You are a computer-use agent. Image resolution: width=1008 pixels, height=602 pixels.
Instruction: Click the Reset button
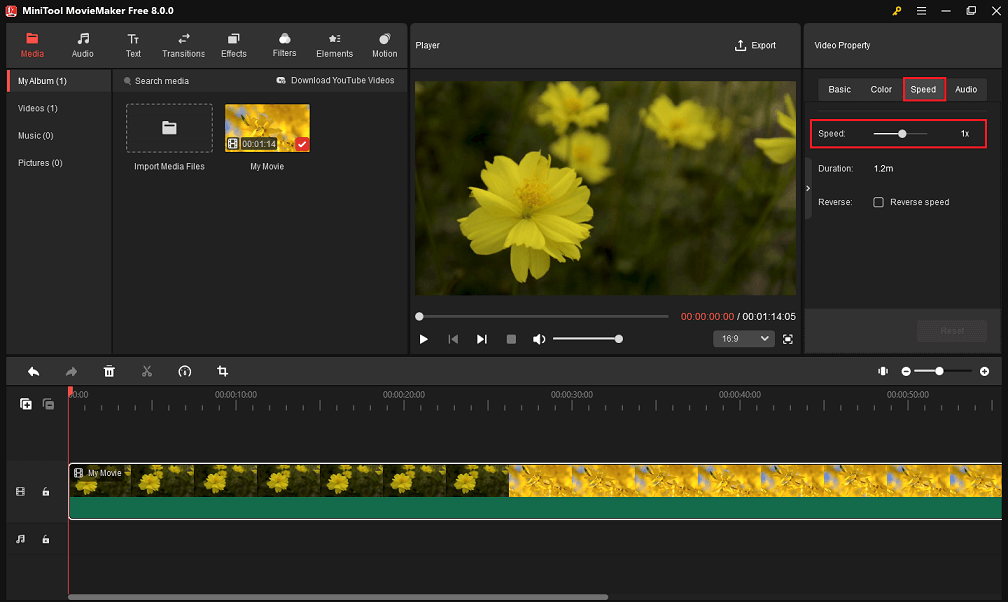coord(951,331)
